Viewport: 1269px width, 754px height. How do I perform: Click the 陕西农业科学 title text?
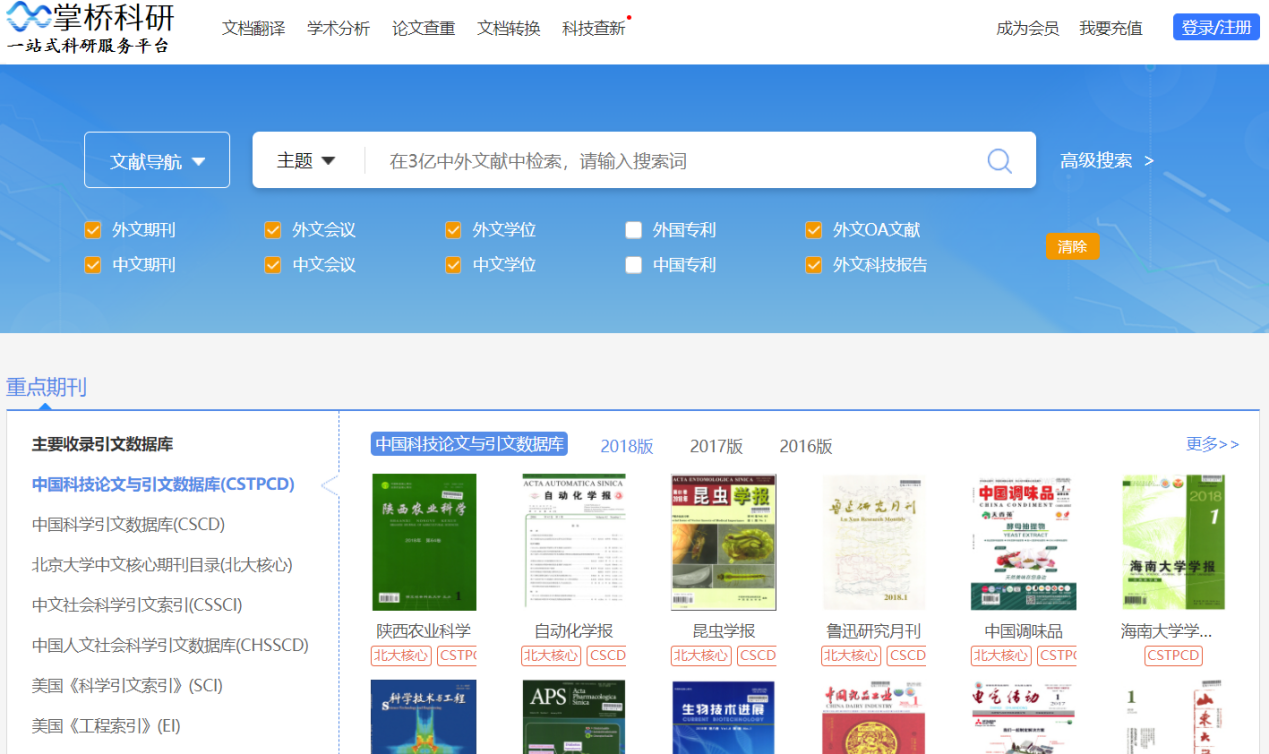[424, 631]
